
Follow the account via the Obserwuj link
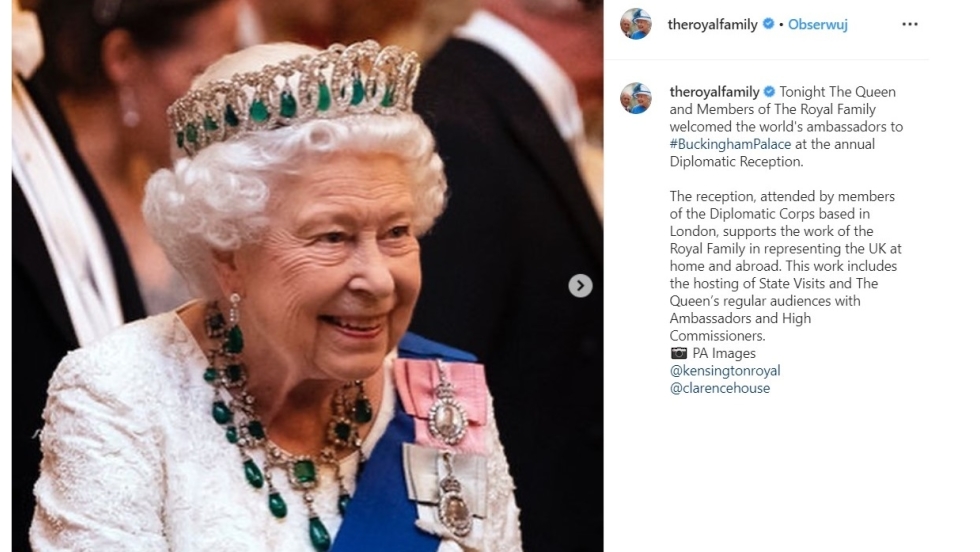click(818, 24)
